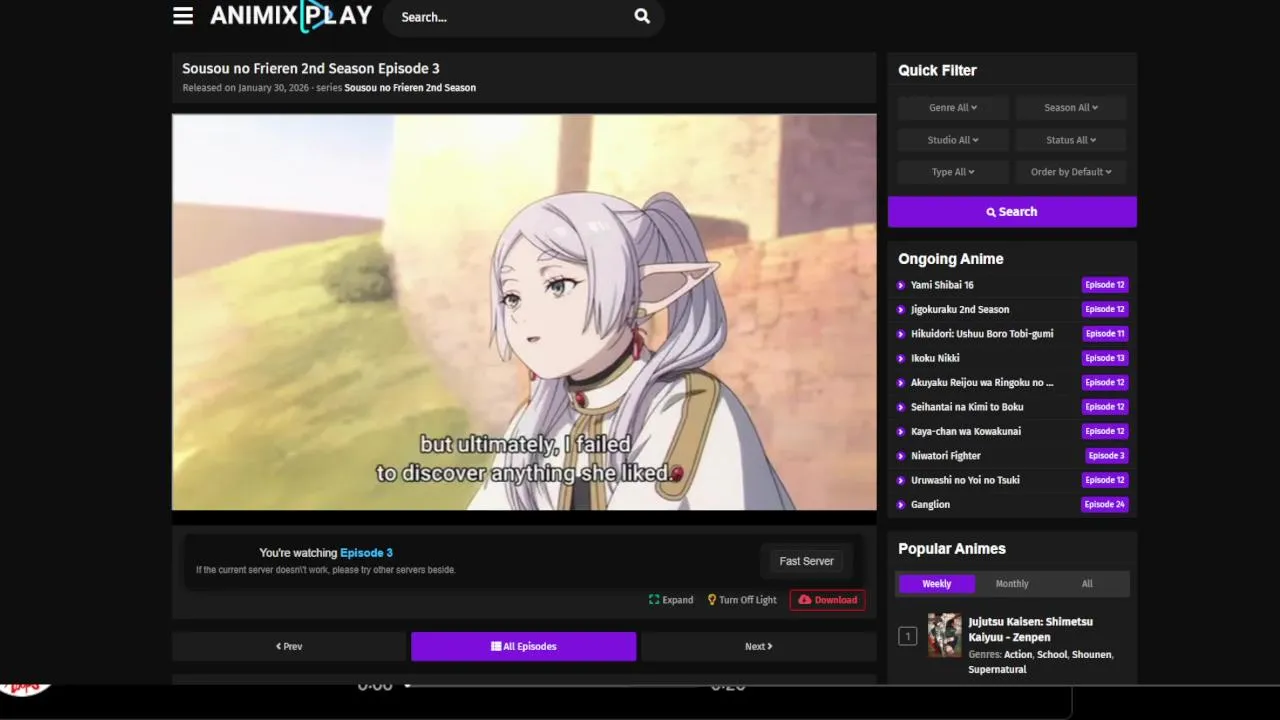Click the blue Episode 3 text
Viewport: 1280px width, 720px height.
pyautogui.click(x=366, y=553)
